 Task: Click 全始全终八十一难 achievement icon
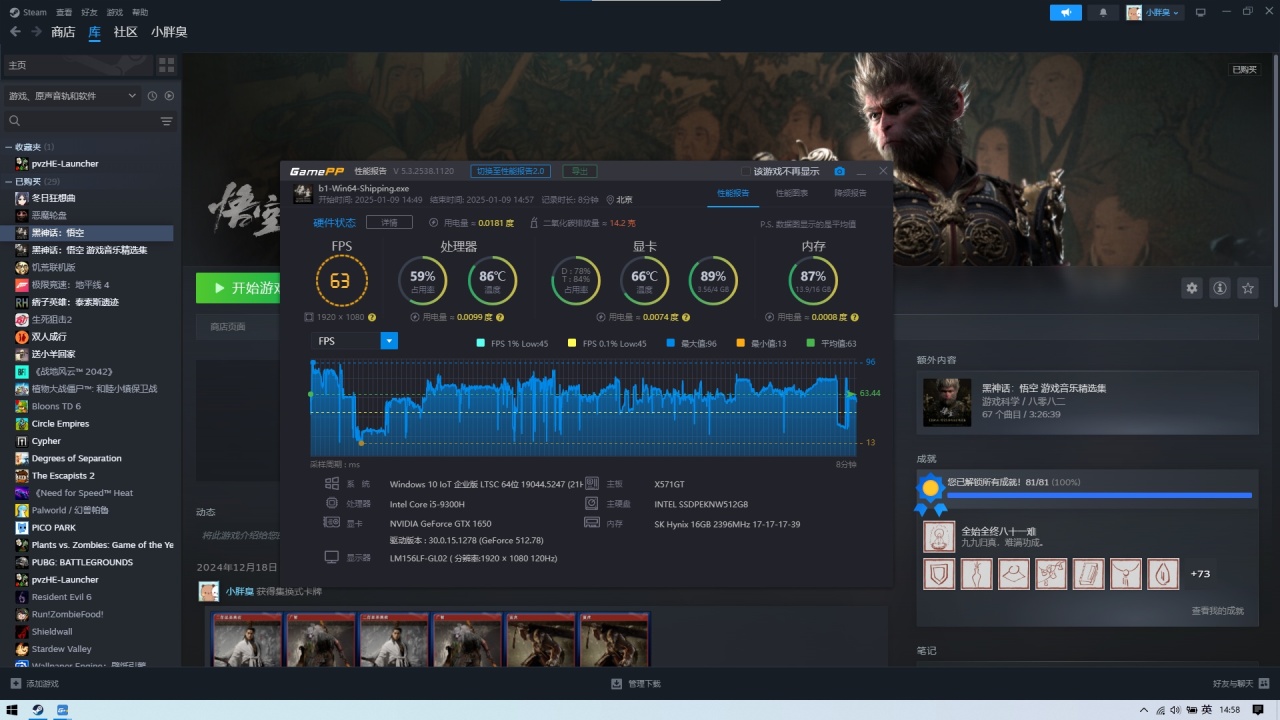(938, 537)
